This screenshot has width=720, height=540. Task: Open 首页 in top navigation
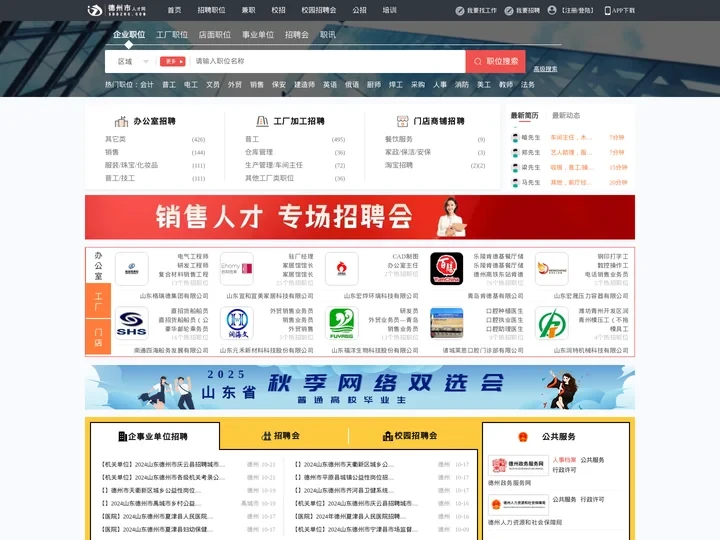(174, 10)
